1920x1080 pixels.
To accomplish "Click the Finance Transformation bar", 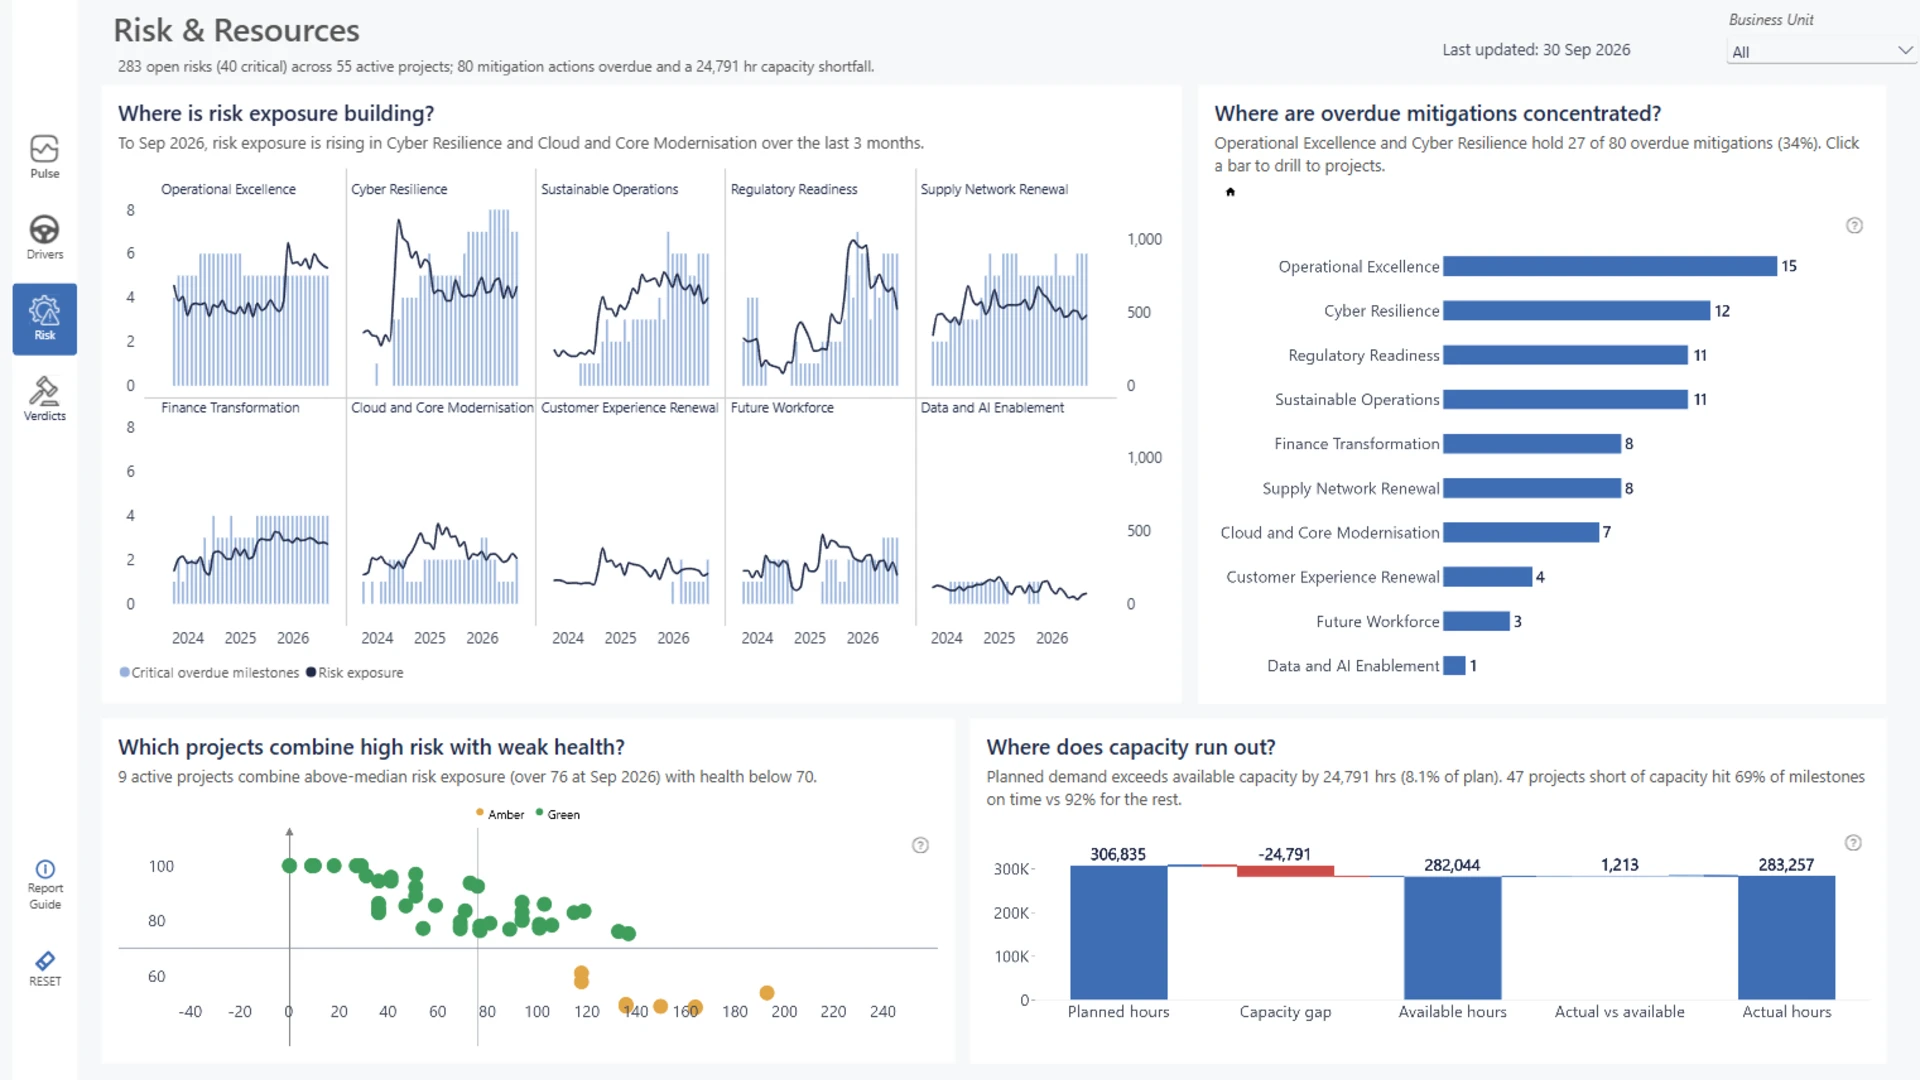I will pos(1532,444).
